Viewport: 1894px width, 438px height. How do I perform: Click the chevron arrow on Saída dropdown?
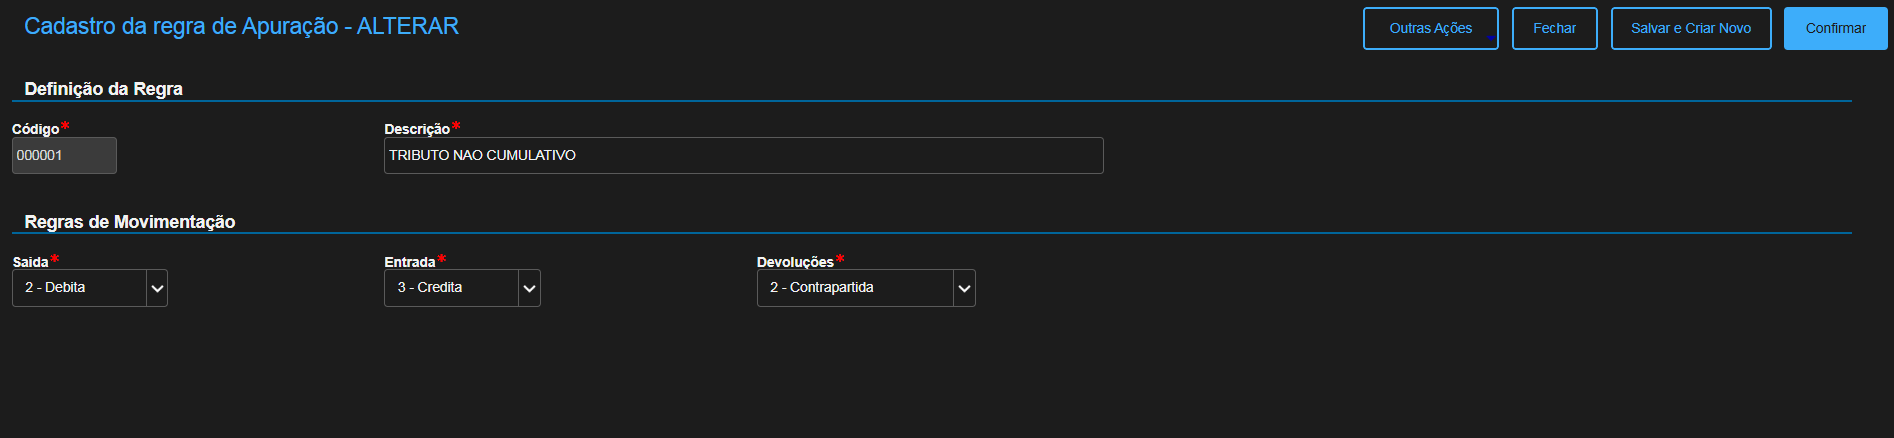click(157, 288)
